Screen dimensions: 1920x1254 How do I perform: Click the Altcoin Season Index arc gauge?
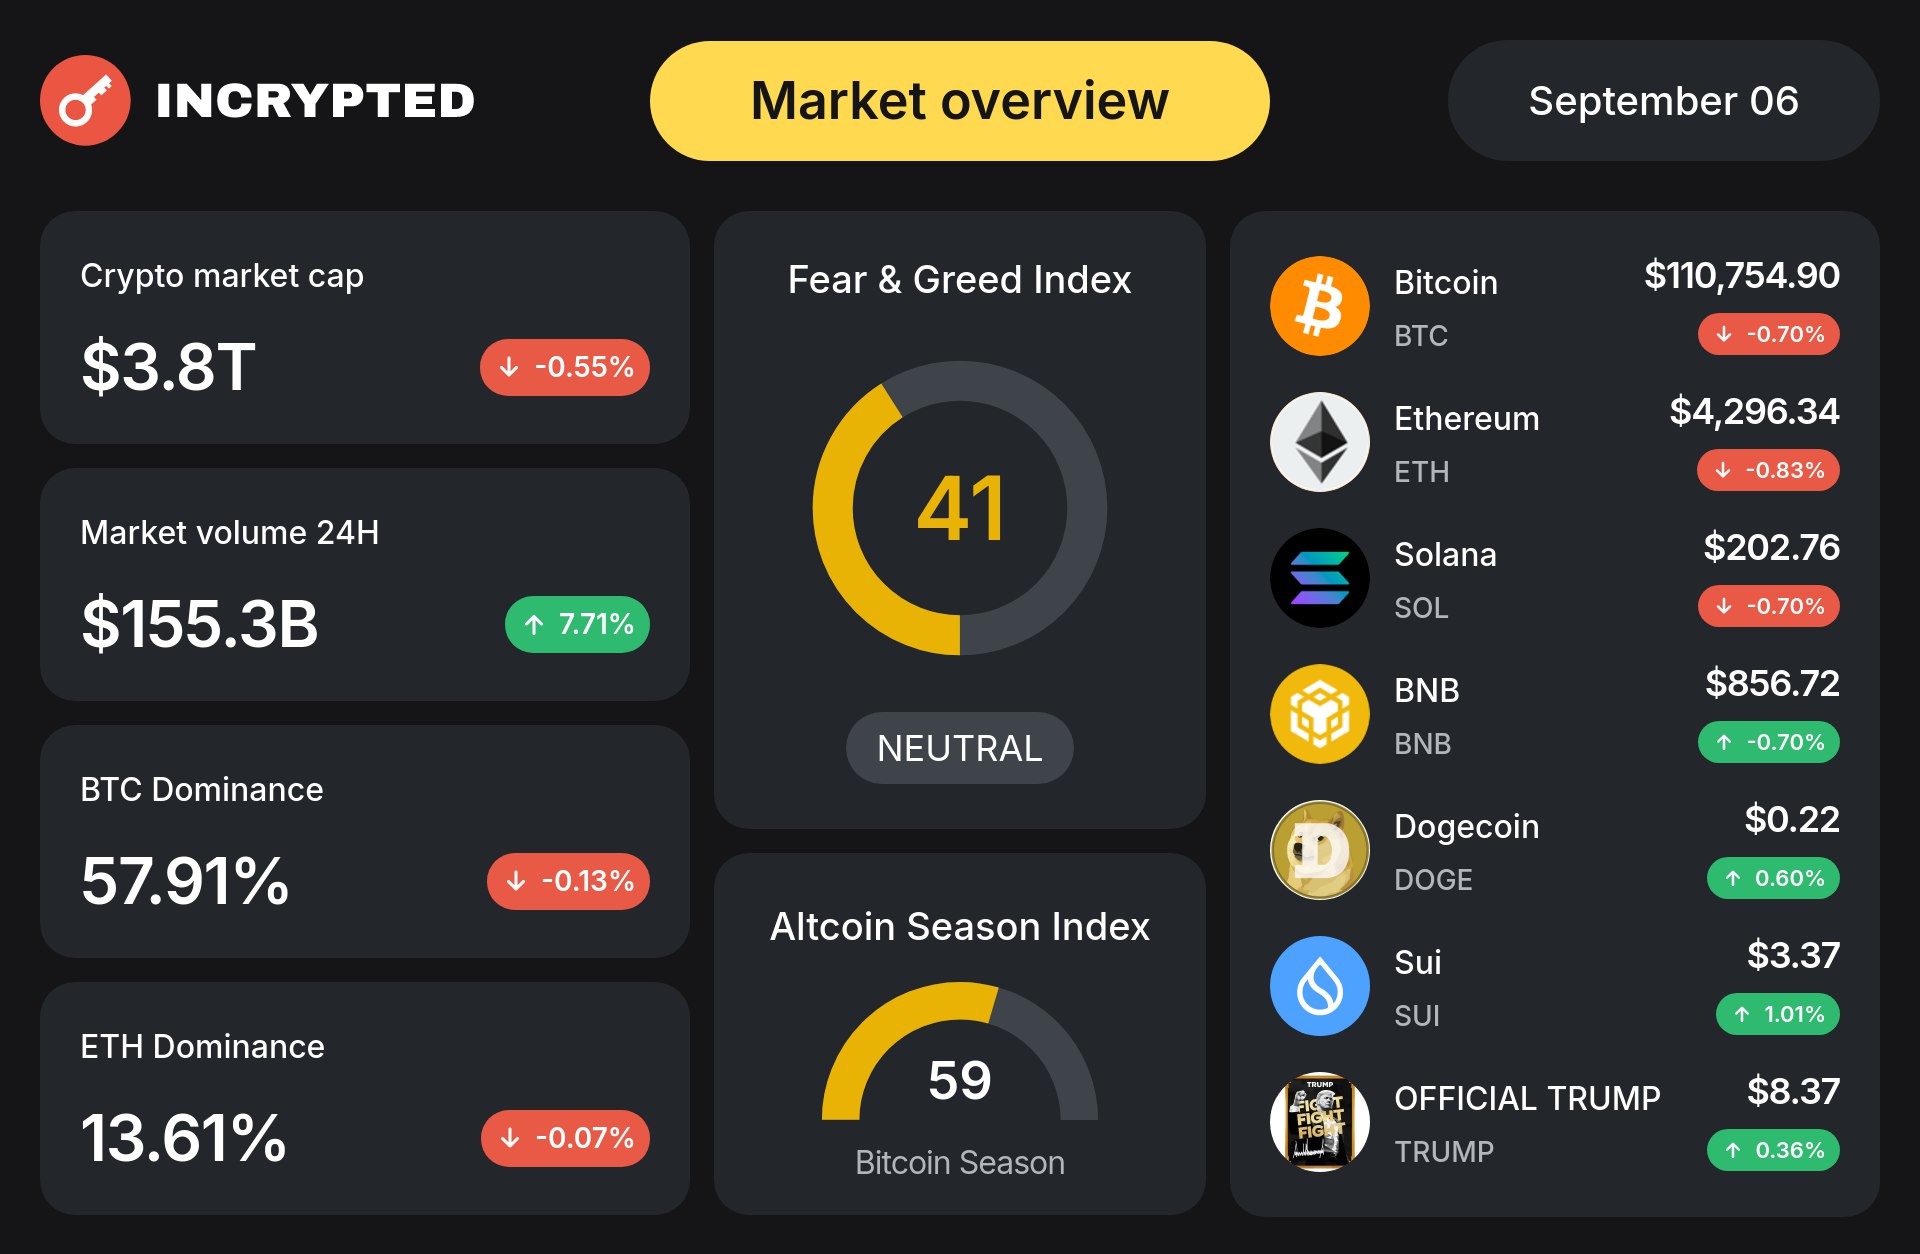(960, 1051)
